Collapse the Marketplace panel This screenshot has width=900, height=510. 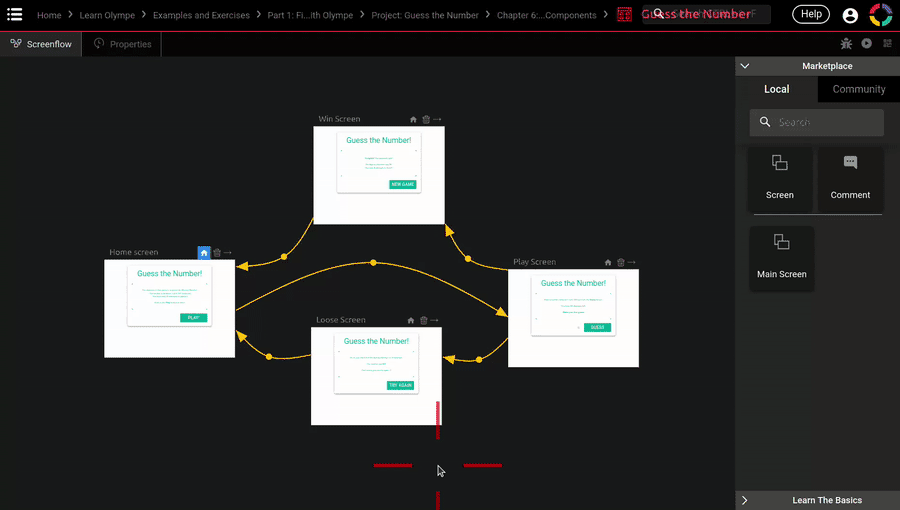tap(745, 66)
